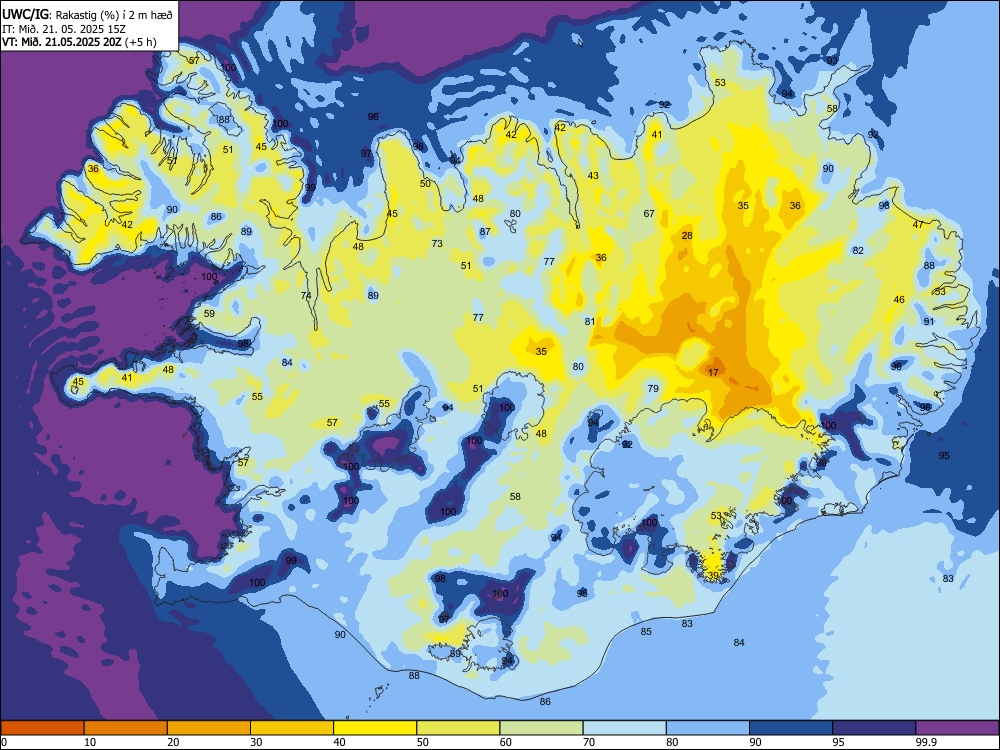Click the legend tick label 0

coord(4,742)
